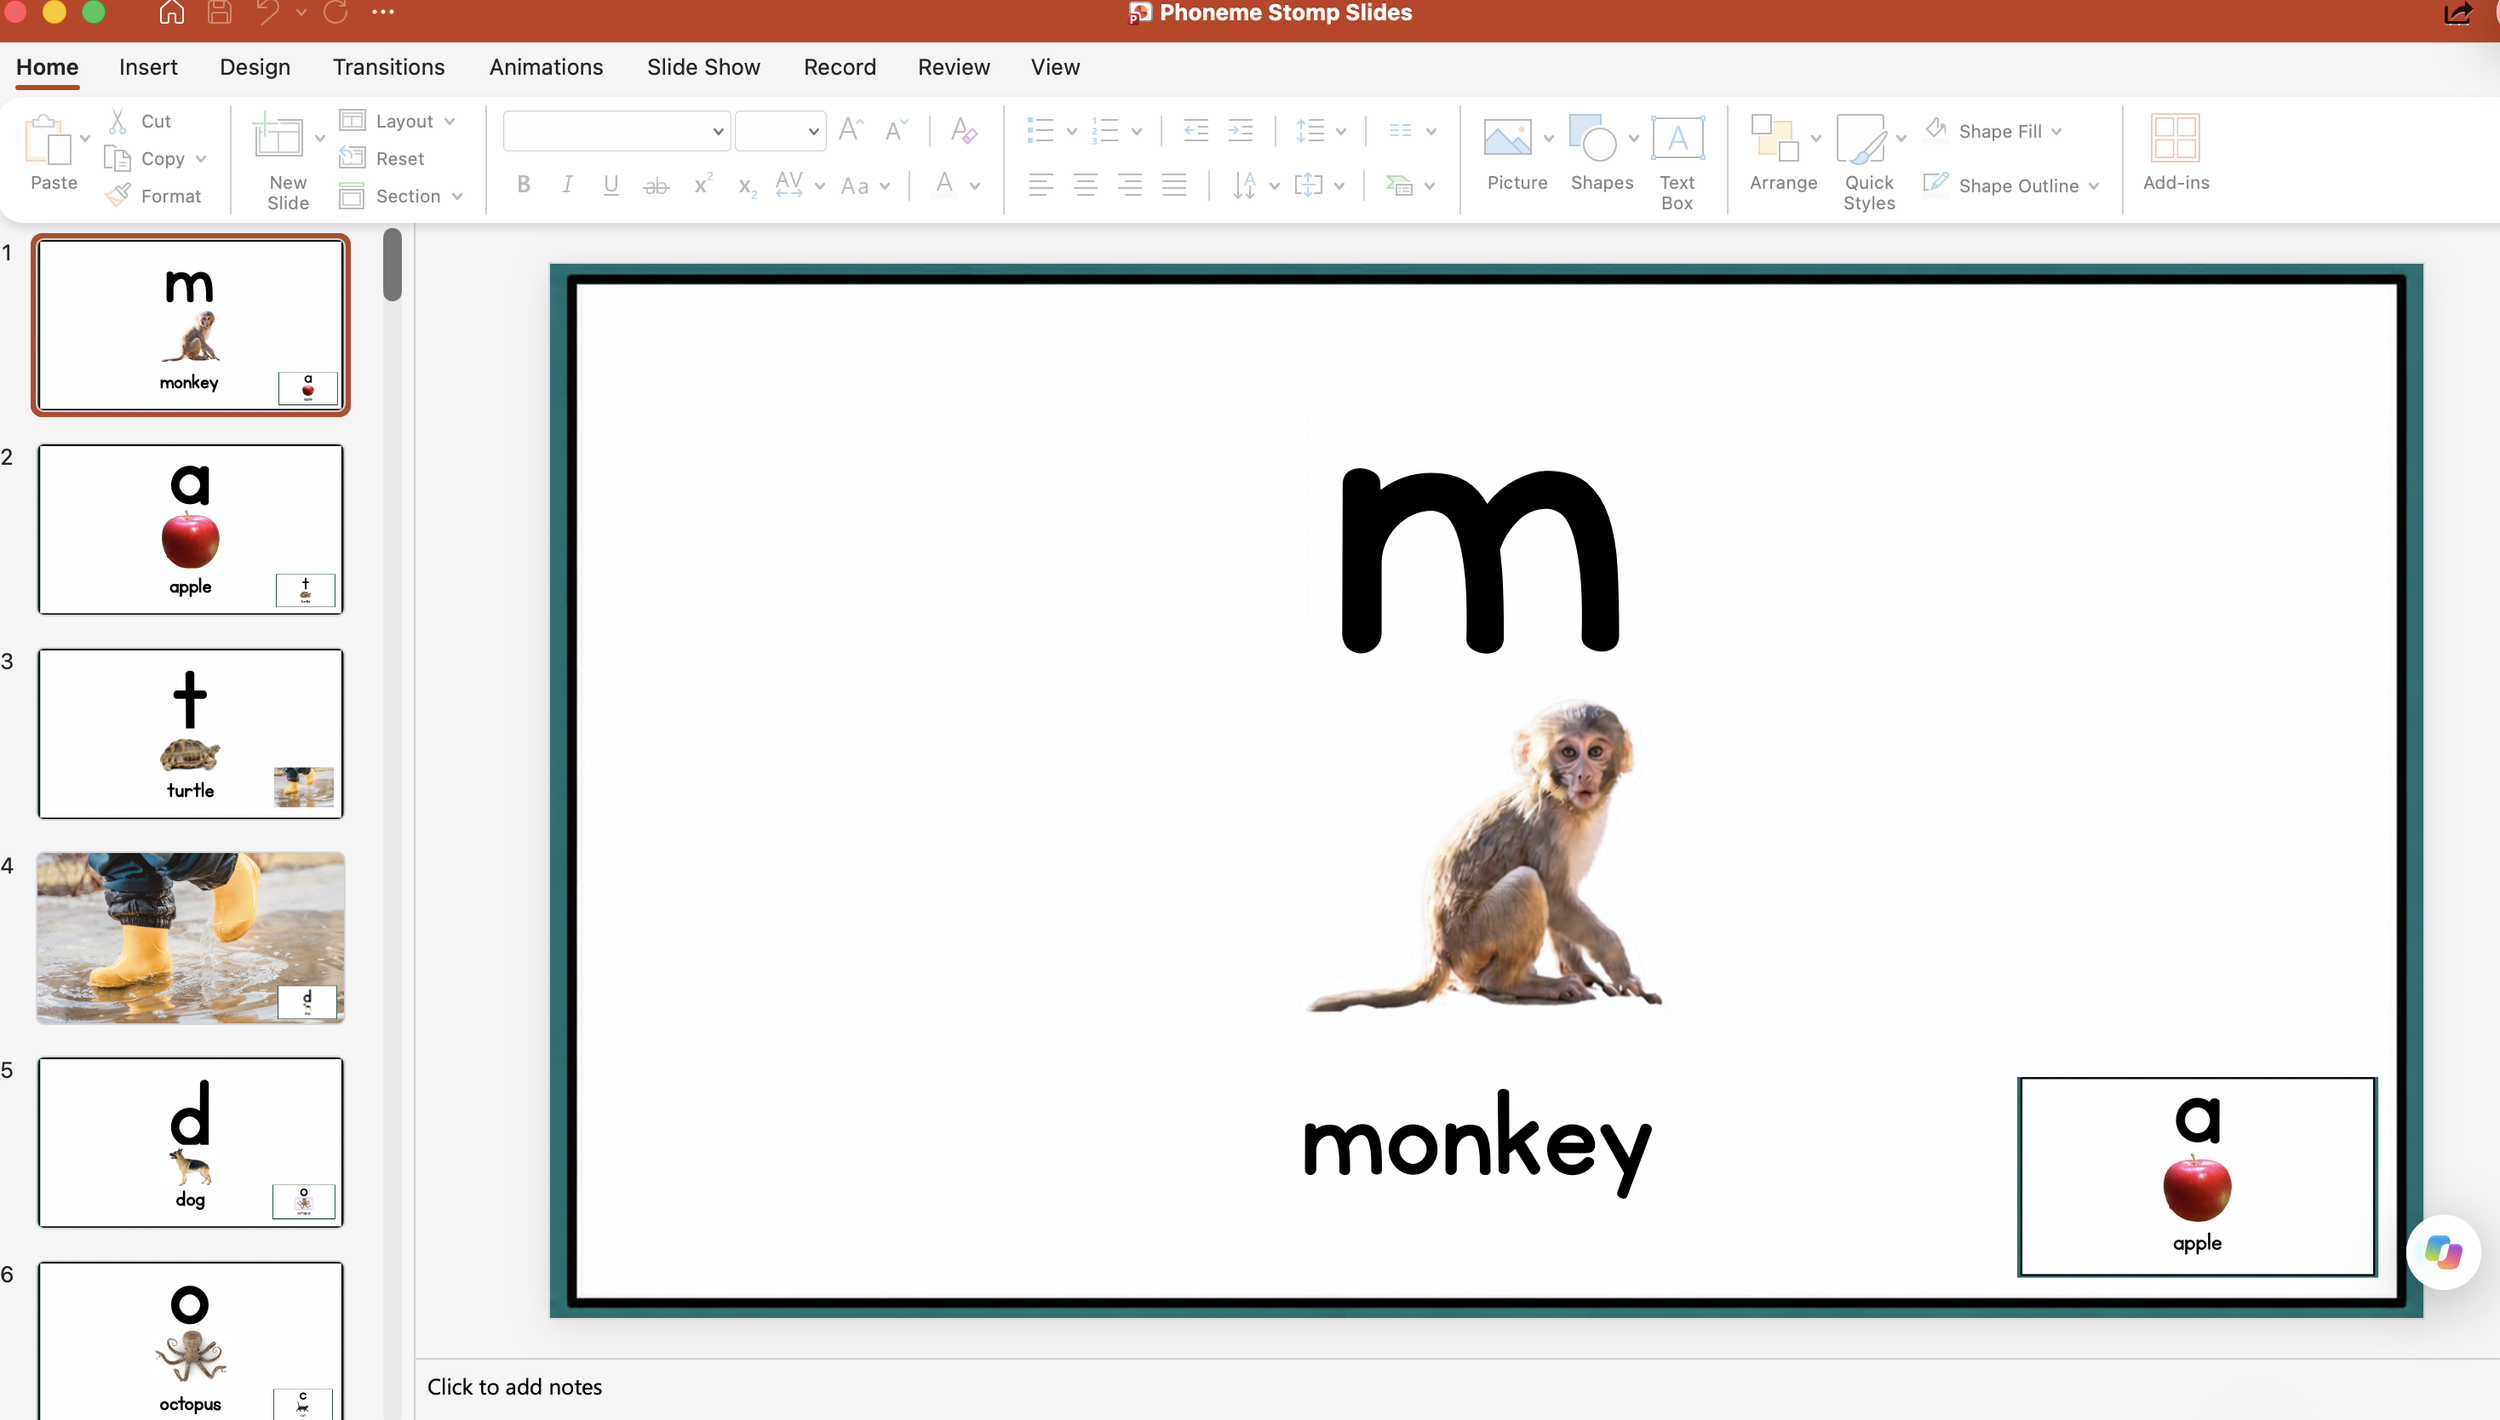2500x1420 pixels.
Task: Click the Cut scissors icon
Action: pyautogui.click(x=118, y=121)
